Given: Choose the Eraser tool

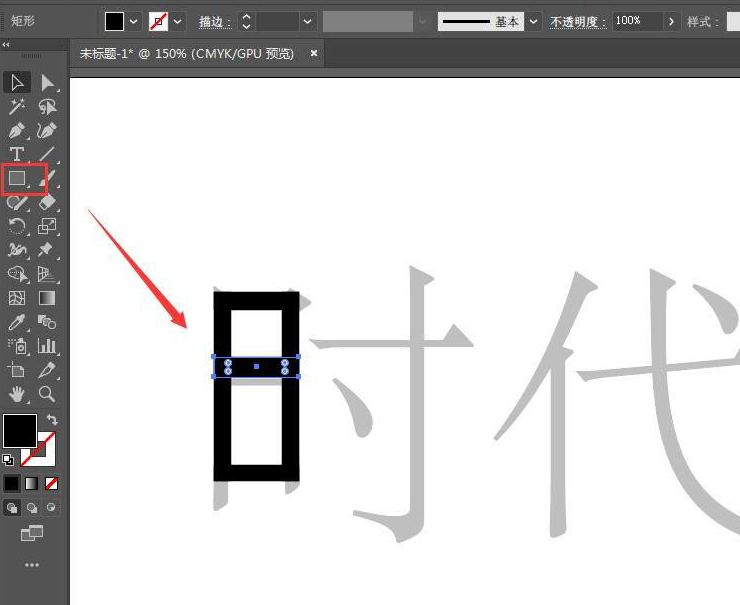Looking at the screenshot, I should (47, 202).
